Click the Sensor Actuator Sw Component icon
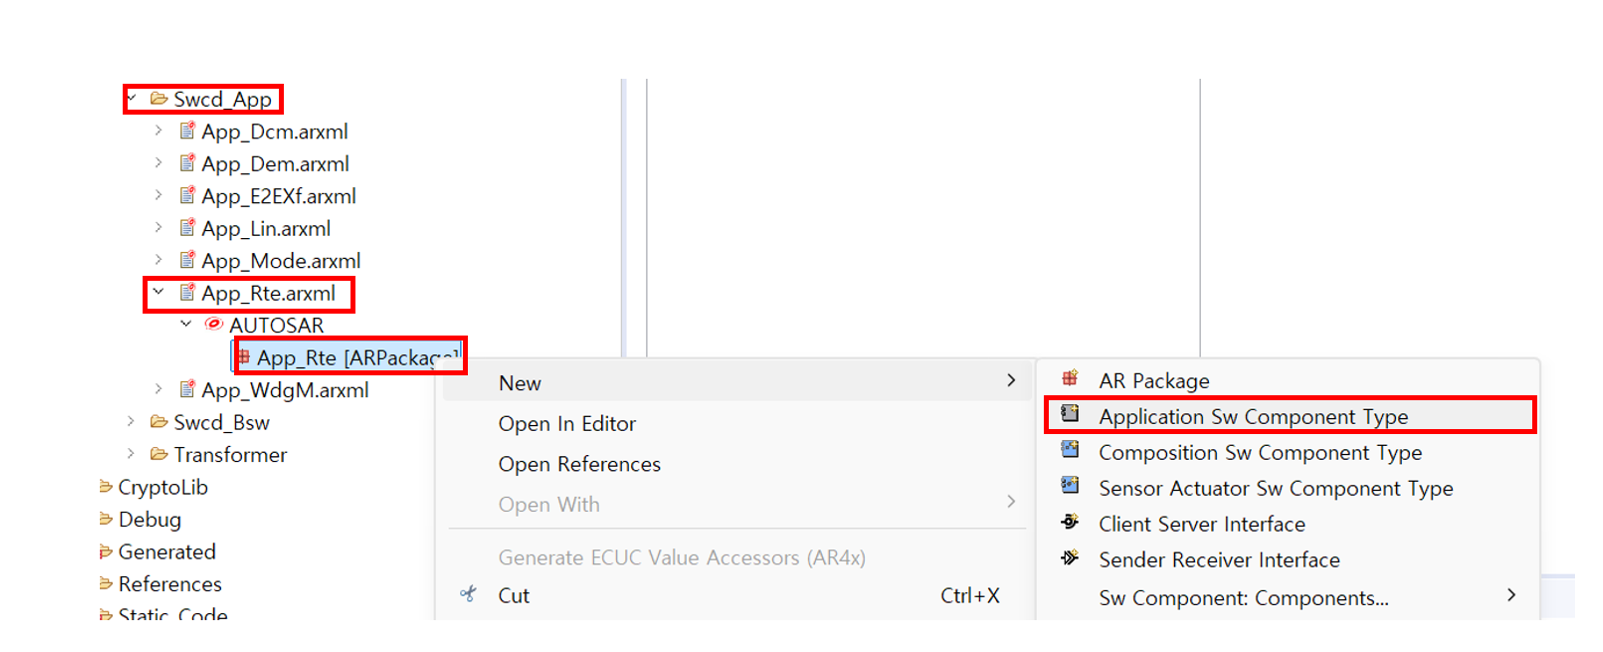Viewport: 1603px width, 652px height. [x=1070, y=486]
